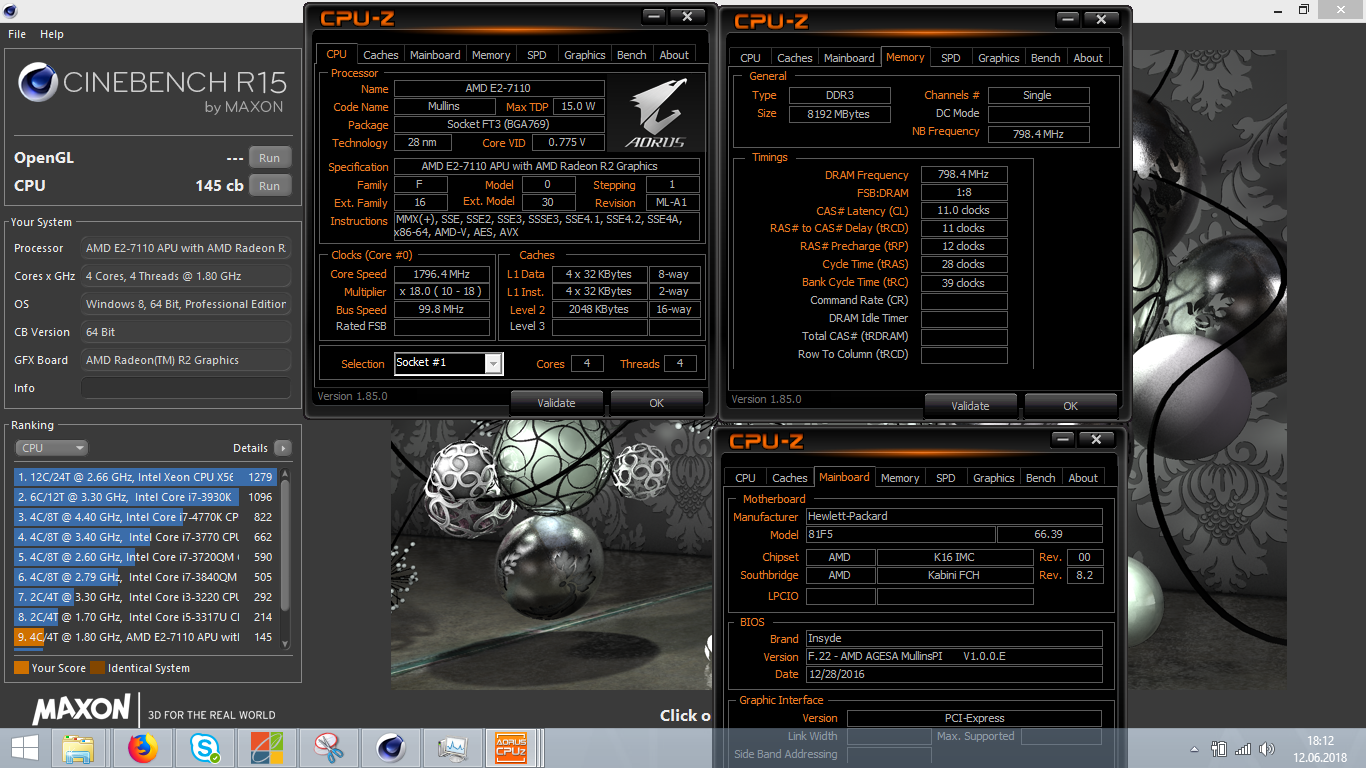
Task: Open SPD tab in CPU window
Action: tap(537, 55)
